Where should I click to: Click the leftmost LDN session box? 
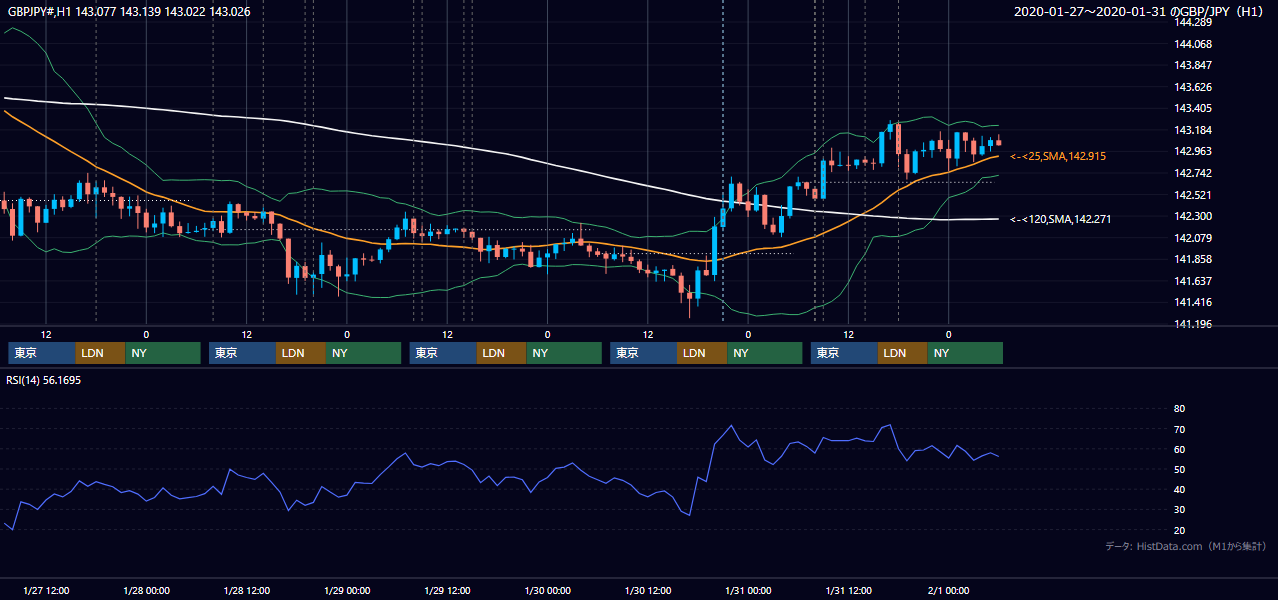[x=101, y=353]
